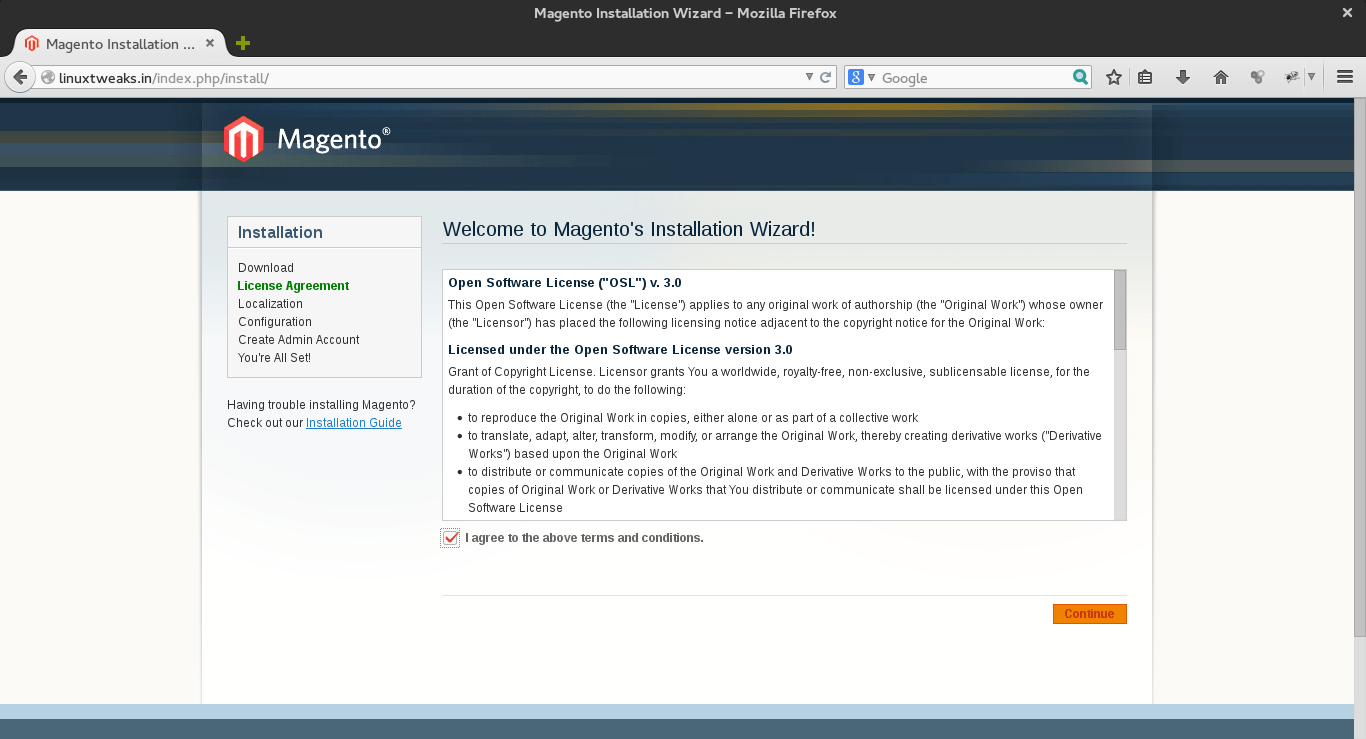Click the bug add-on toolbar icon
The height and width of the screenshot is (739, 1366).
pyautogui.click(x=1292, y=77)
